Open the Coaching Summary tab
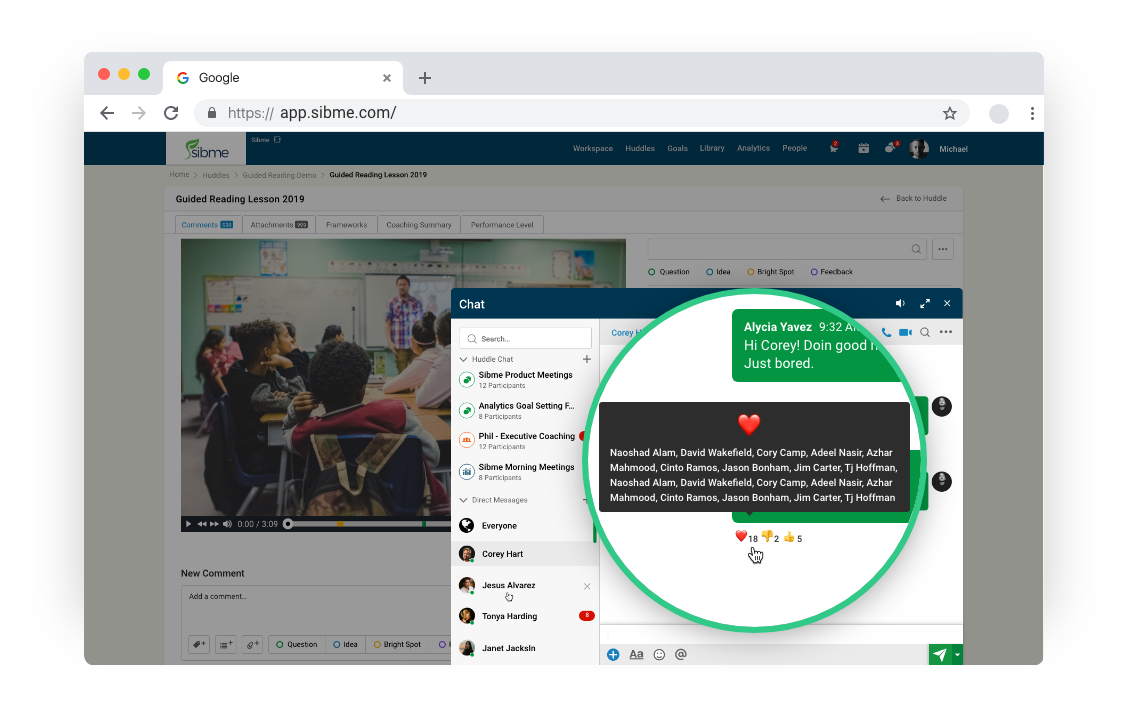This screenshot has width=1128, height=705. pos(419,224)
